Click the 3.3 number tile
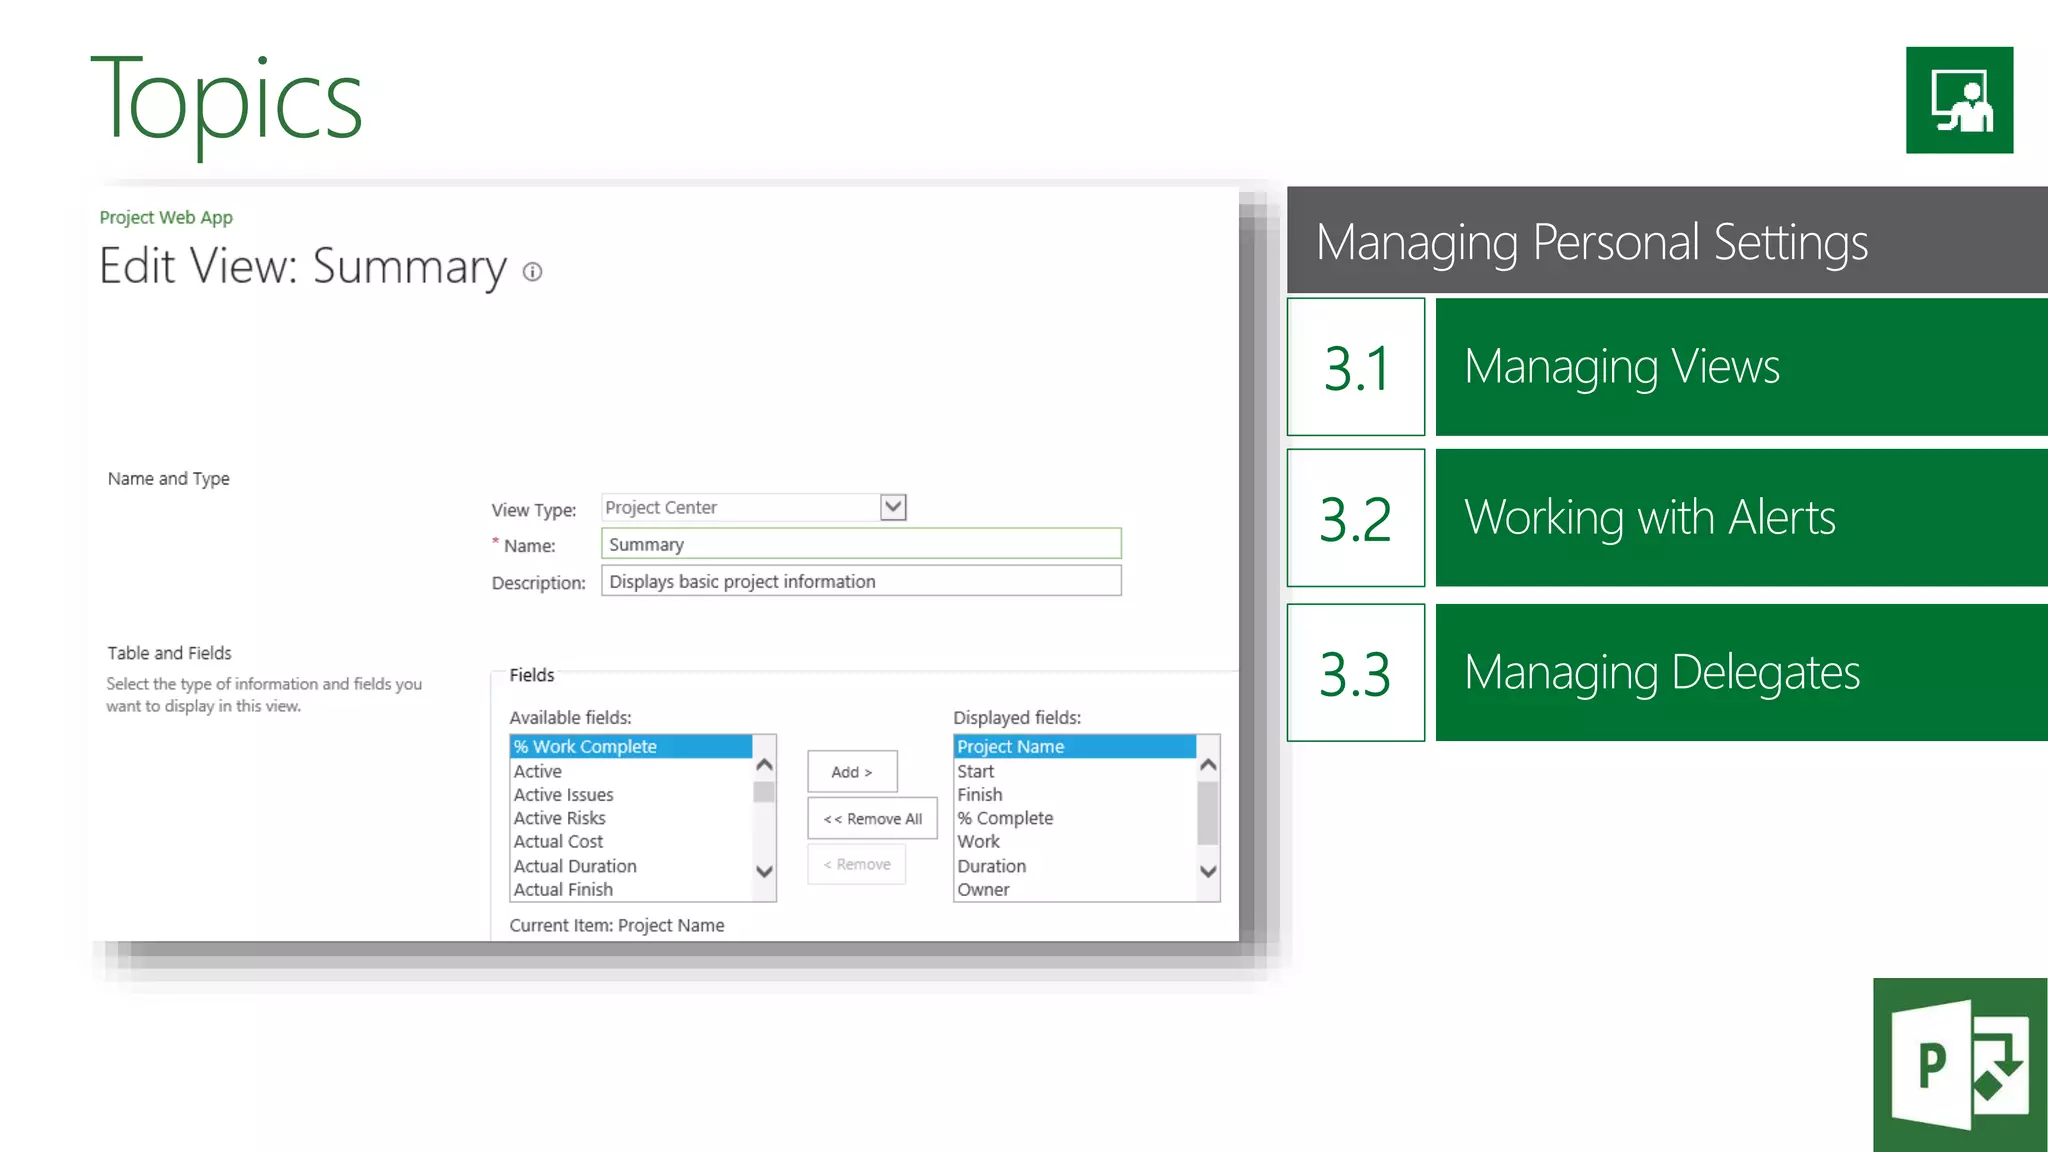 [1356, 672]
